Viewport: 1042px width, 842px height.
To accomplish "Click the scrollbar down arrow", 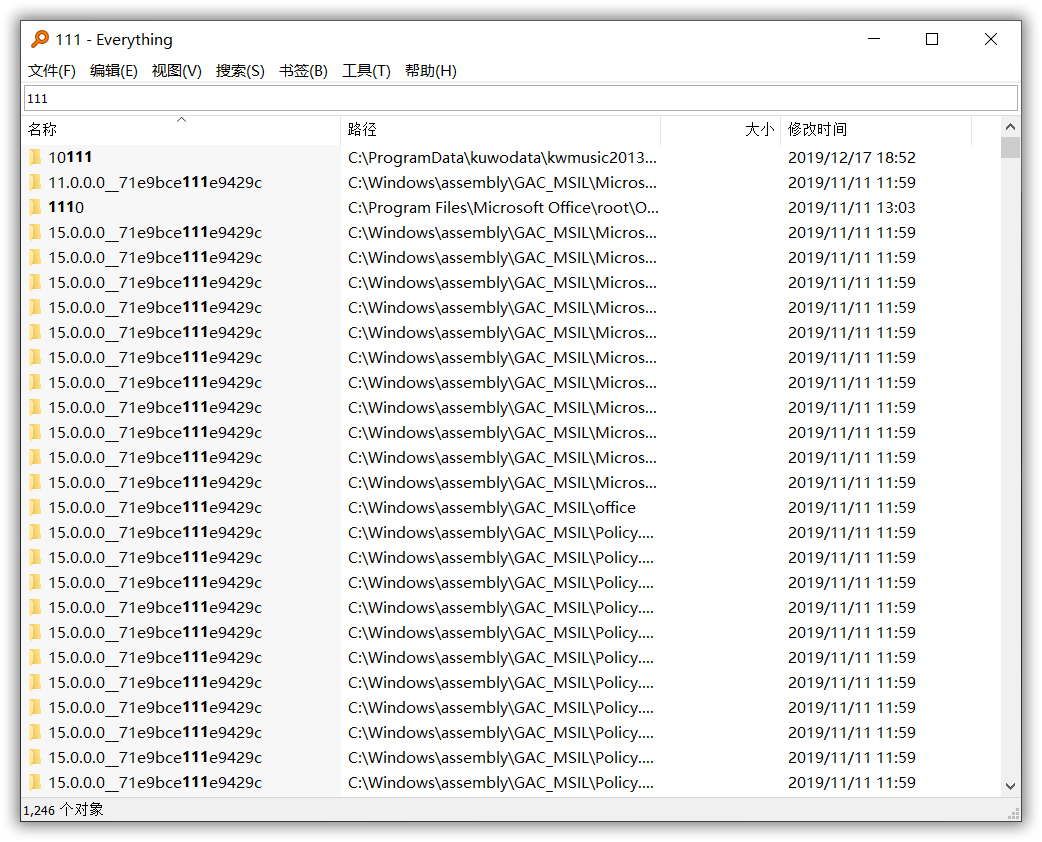I will coord(1010,786).
